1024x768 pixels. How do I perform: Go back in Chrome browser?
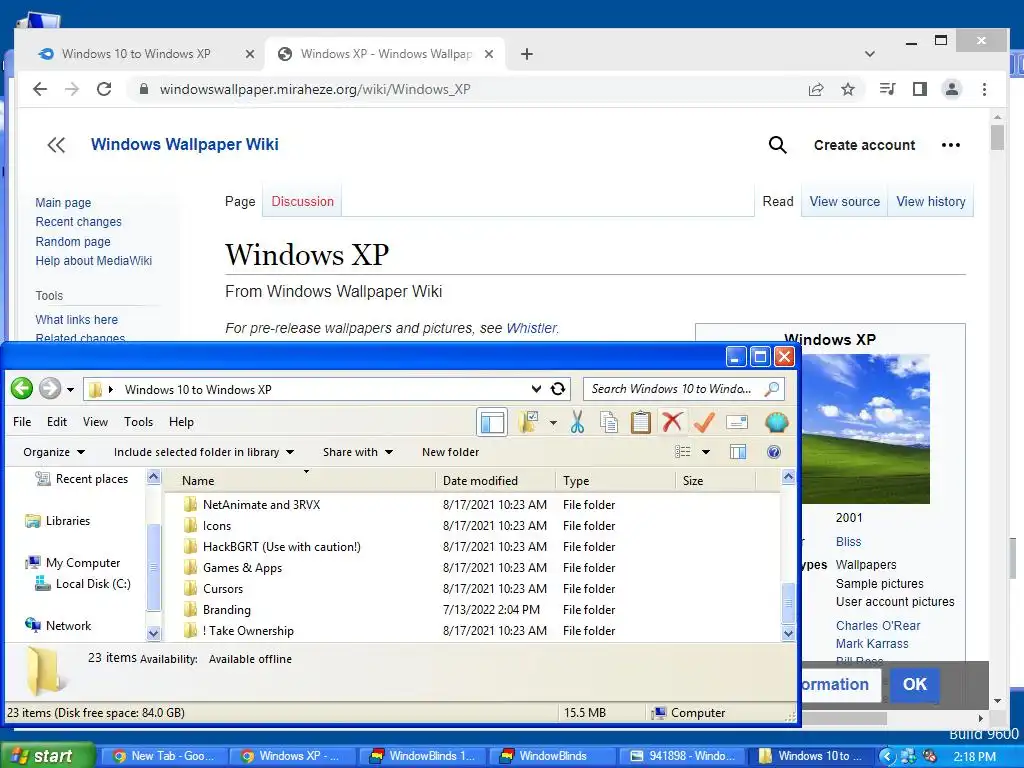tap(40, 89)
